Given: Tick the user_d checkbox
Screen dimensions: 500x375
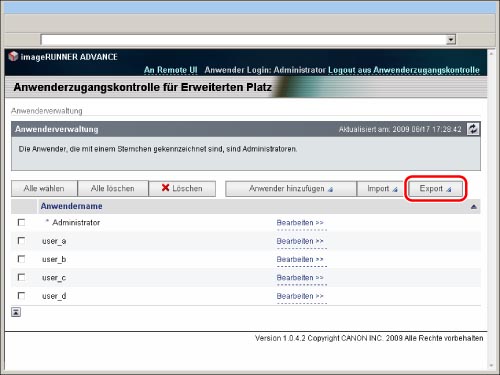Looking at the screenshot, I should (21, 295).
